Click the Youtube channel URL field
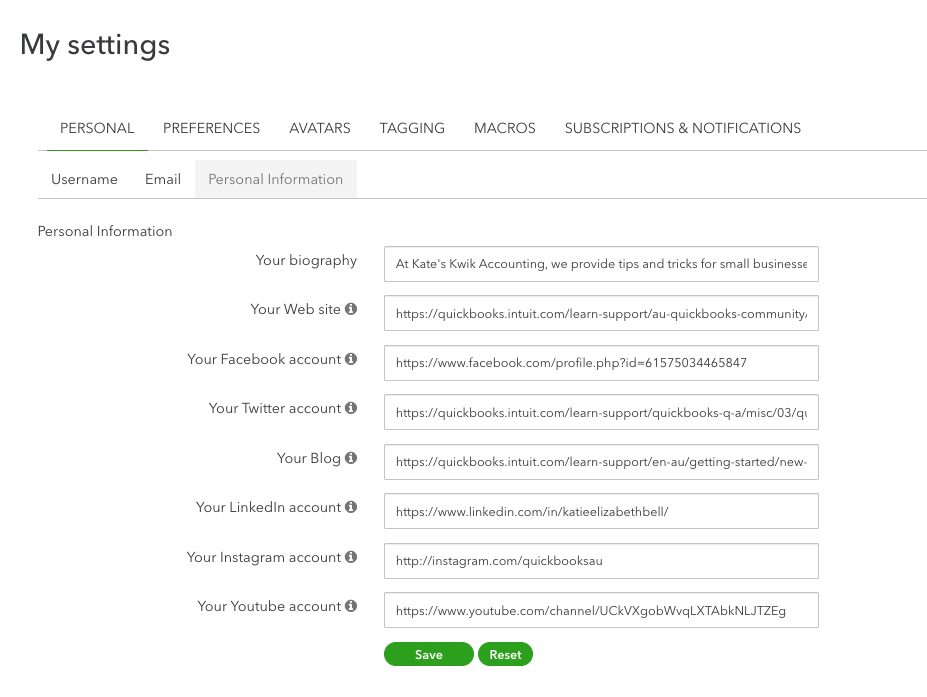This screenshot has height=697, width=927. coord(600,610)
